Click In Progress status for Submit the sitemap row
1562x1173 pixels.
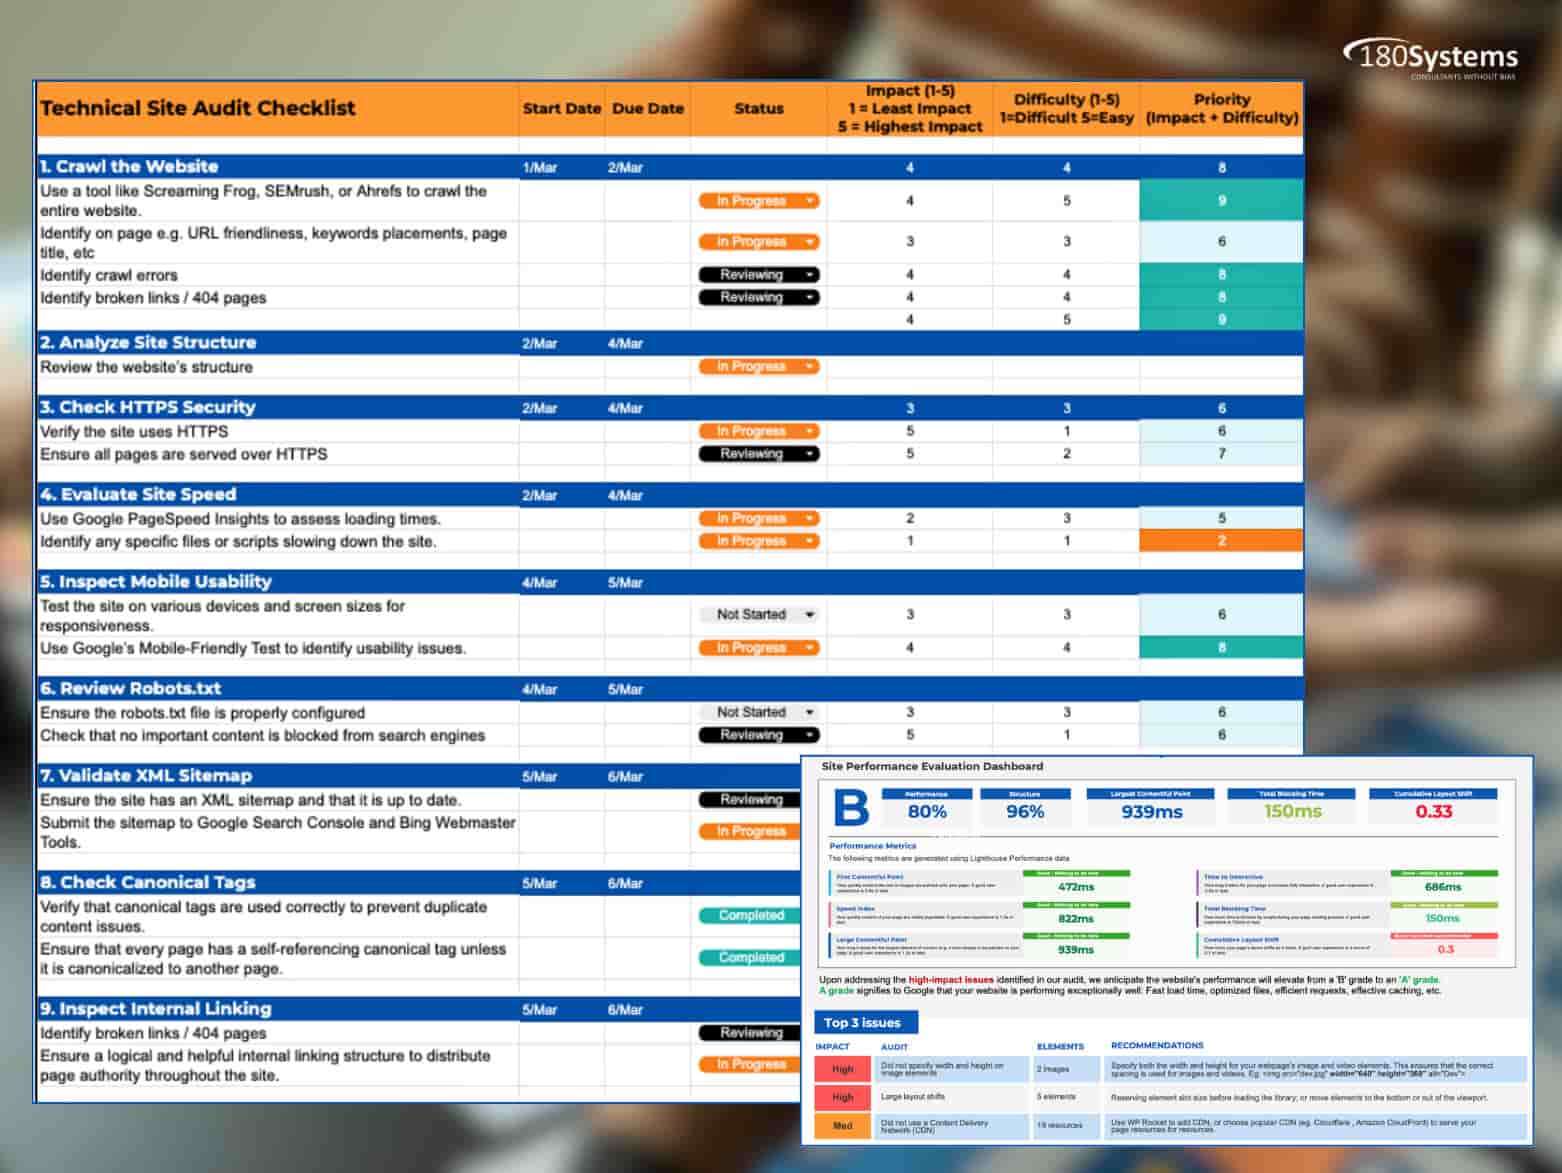[x=750, y=832]
